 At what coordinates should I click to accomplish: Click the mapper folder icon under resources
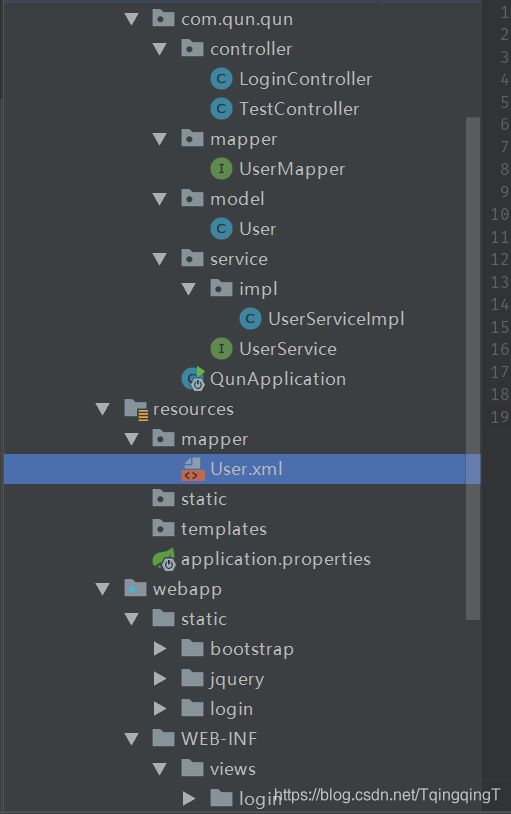pos(163,439)
